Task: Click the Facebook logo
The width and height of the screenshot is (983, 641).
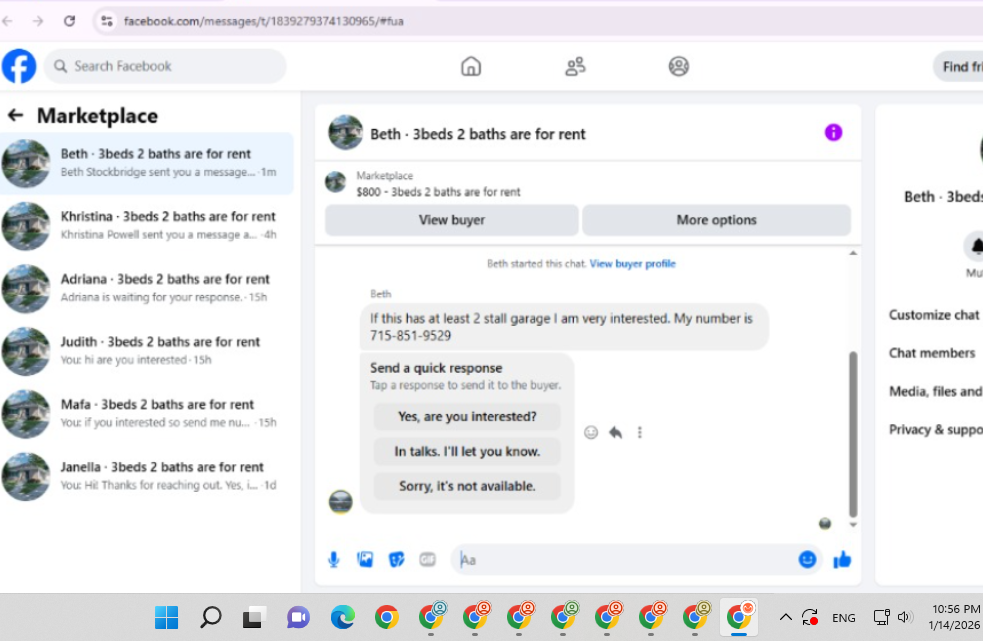Action: (19, 66)
